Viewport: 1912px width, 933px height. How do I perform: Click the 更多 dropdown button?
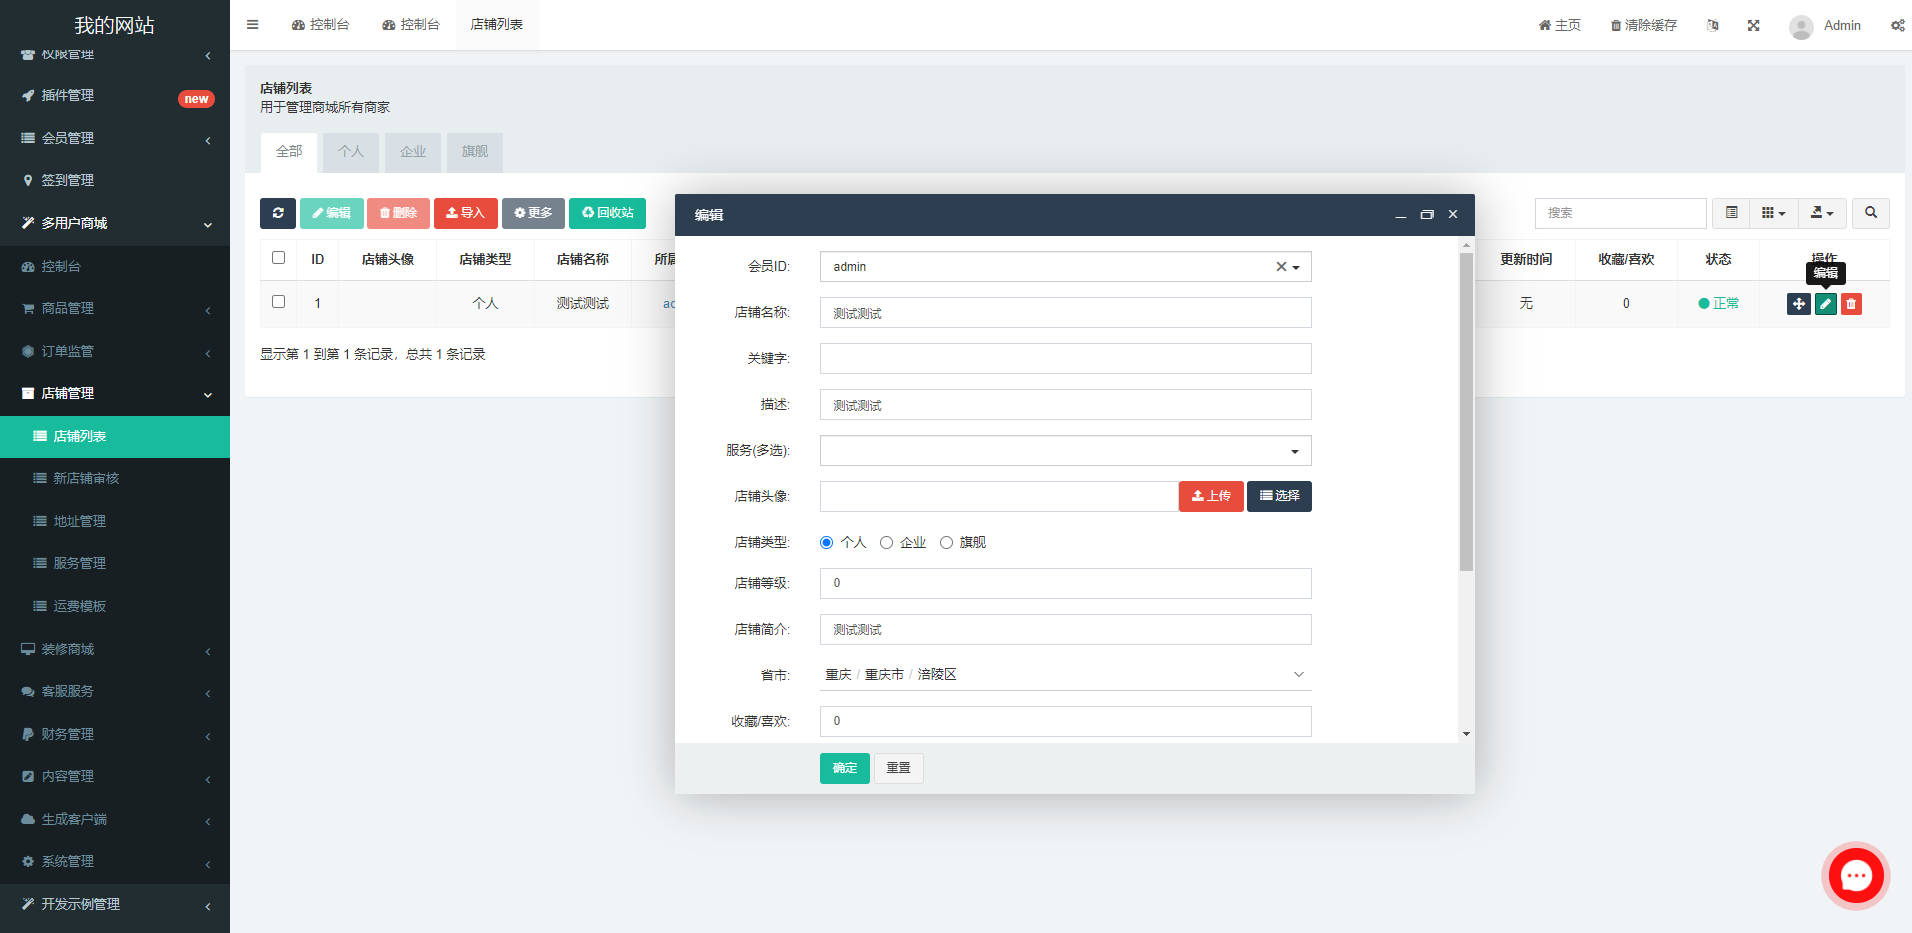(x=533, y=213)
